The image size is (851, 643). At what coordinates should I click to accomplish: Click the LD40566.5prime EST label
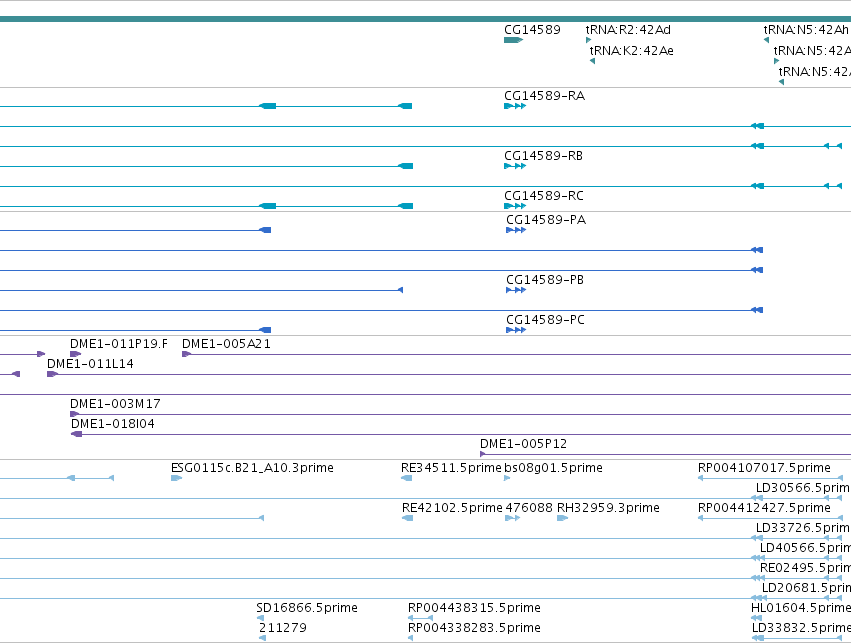[805, 548]
